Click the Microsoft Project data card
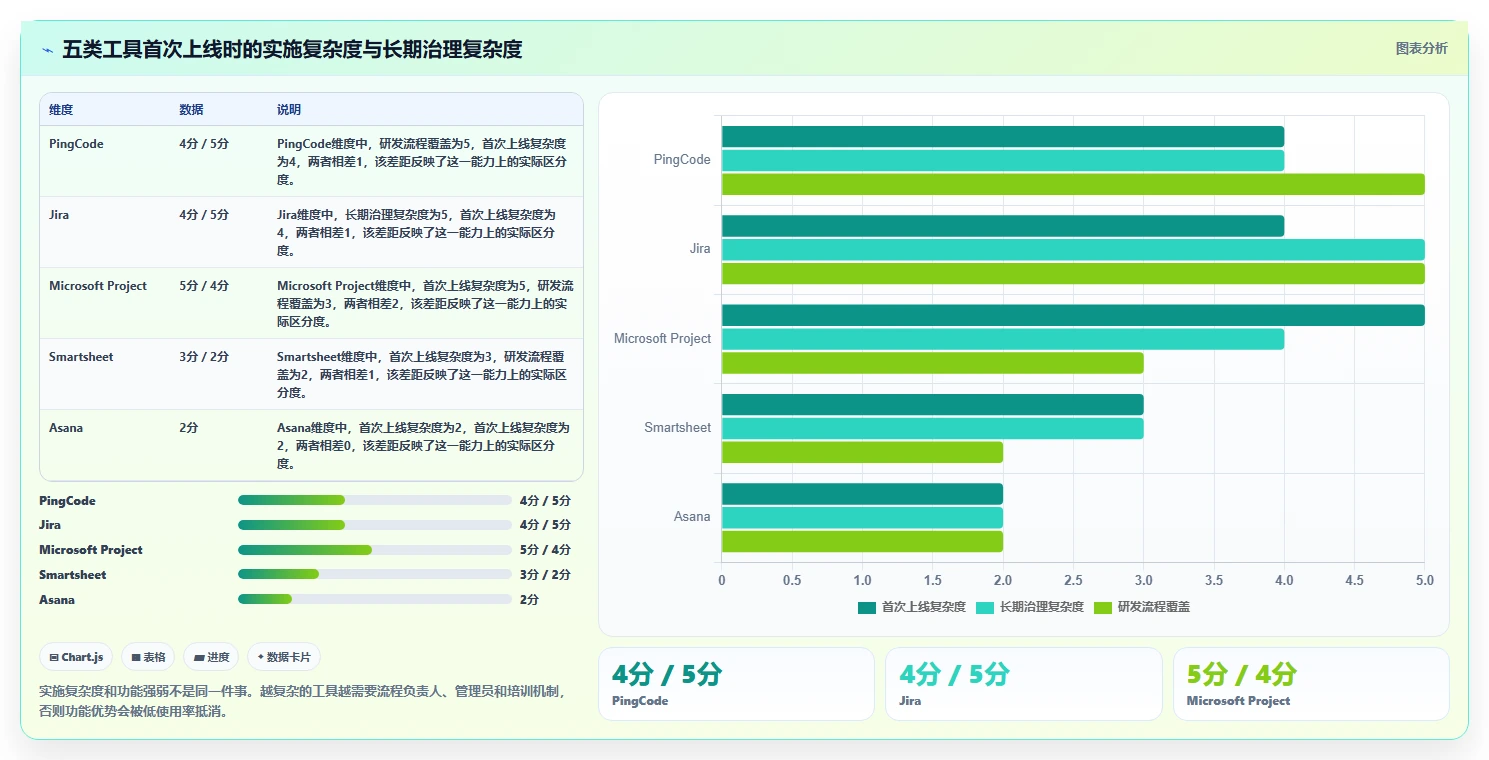Screen dimensions: 1489x760 pyautogui.click(x=1311, y=684)
